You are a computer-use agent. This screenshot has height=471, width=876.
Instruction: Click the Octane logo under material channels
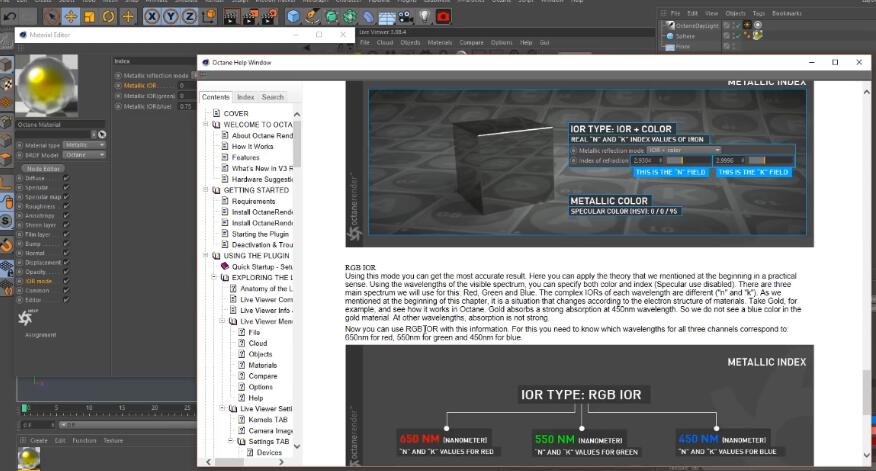coord(25,318)
